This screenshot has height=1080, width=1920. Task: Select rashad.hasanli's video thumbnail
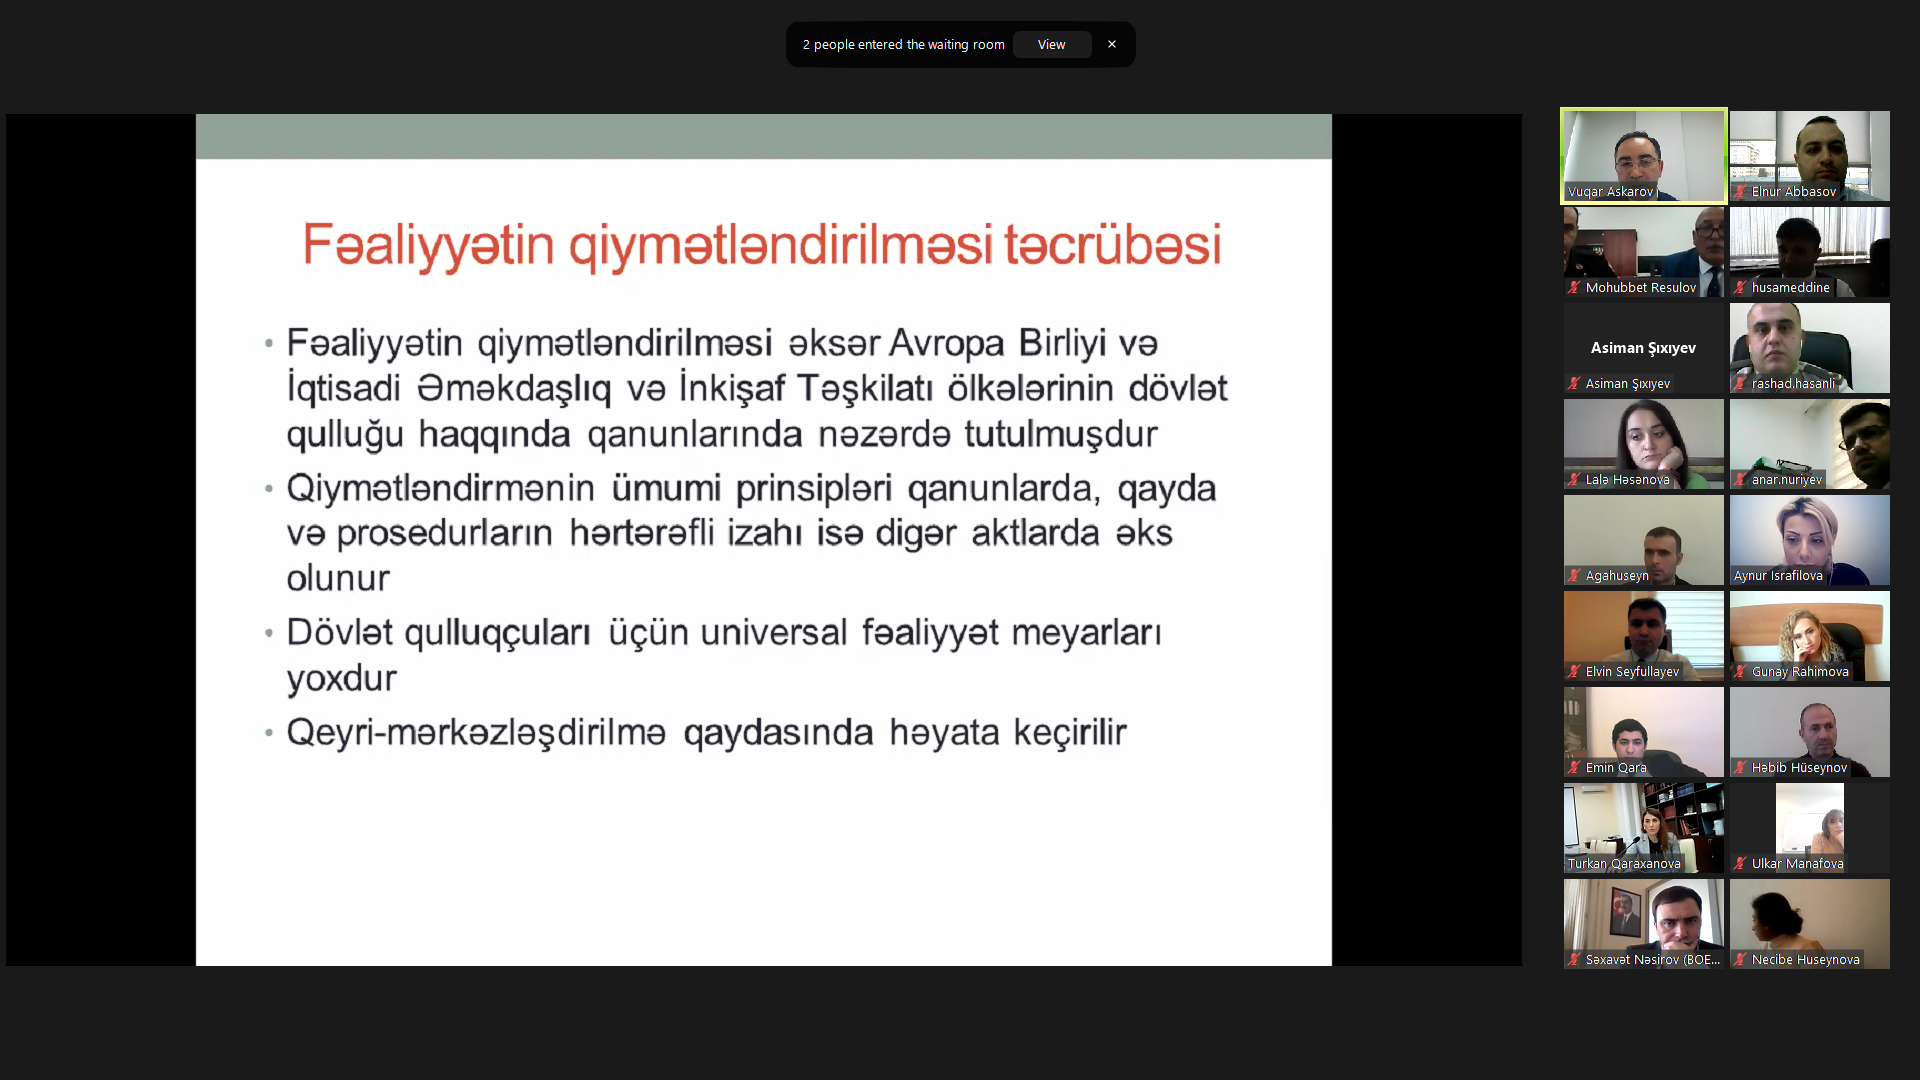pyautogui.click(x=1809, y=348)
